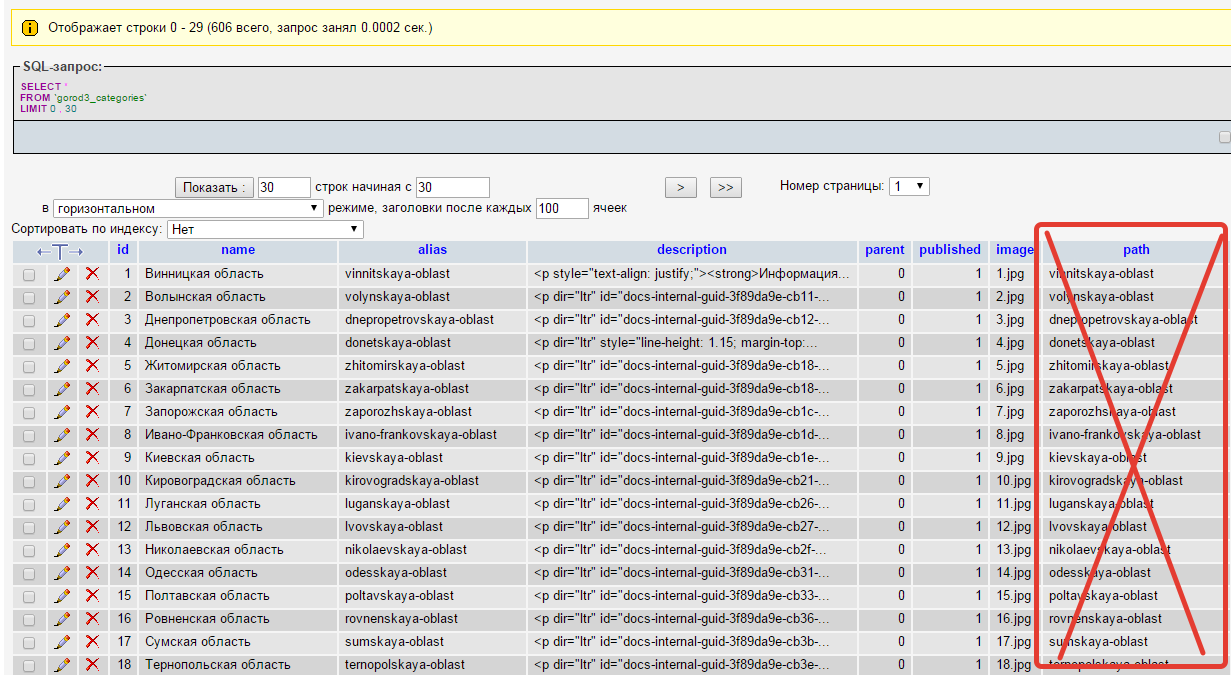Delete the Волынская область row
This screenshot has width=1231, height=675.
(93, 297)
